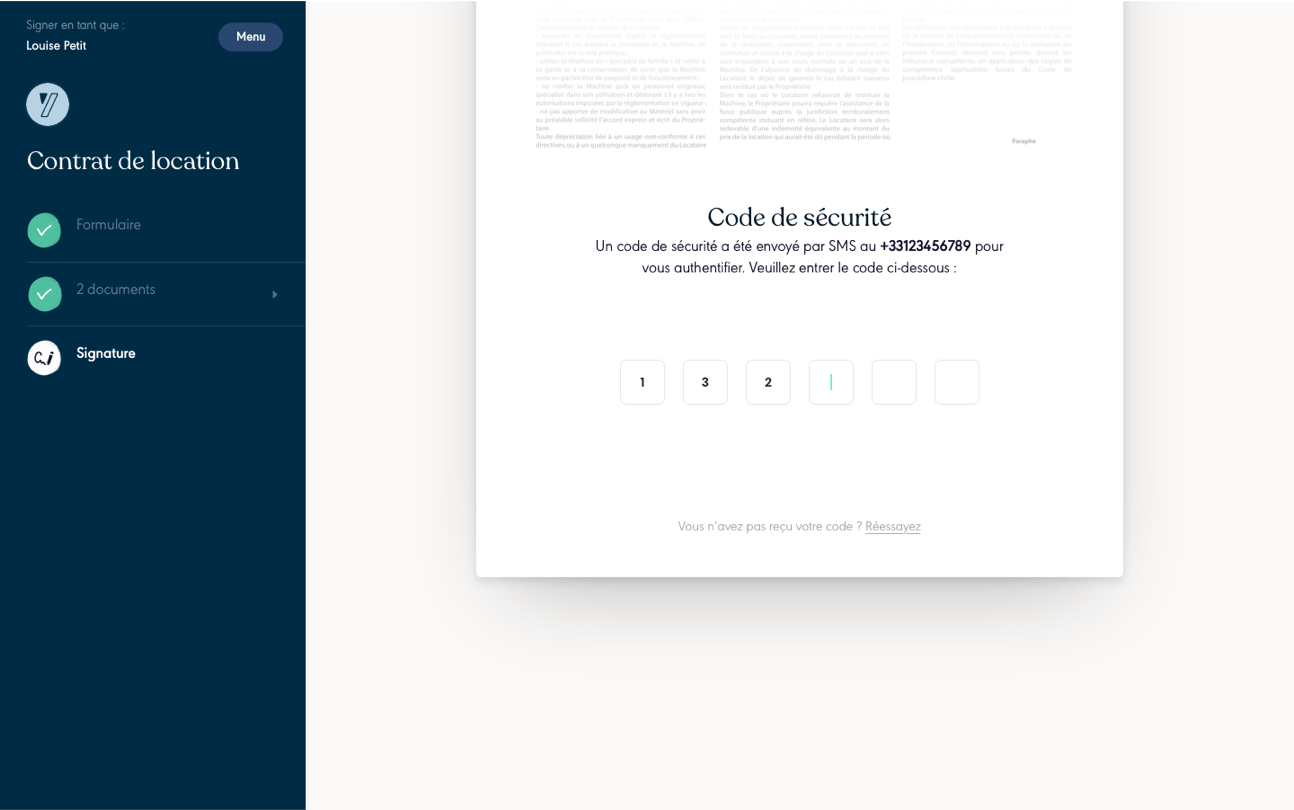The height and width of the screenshot is (810, 1294).
Task: Click the first code box containing 1
Action: 642,381
